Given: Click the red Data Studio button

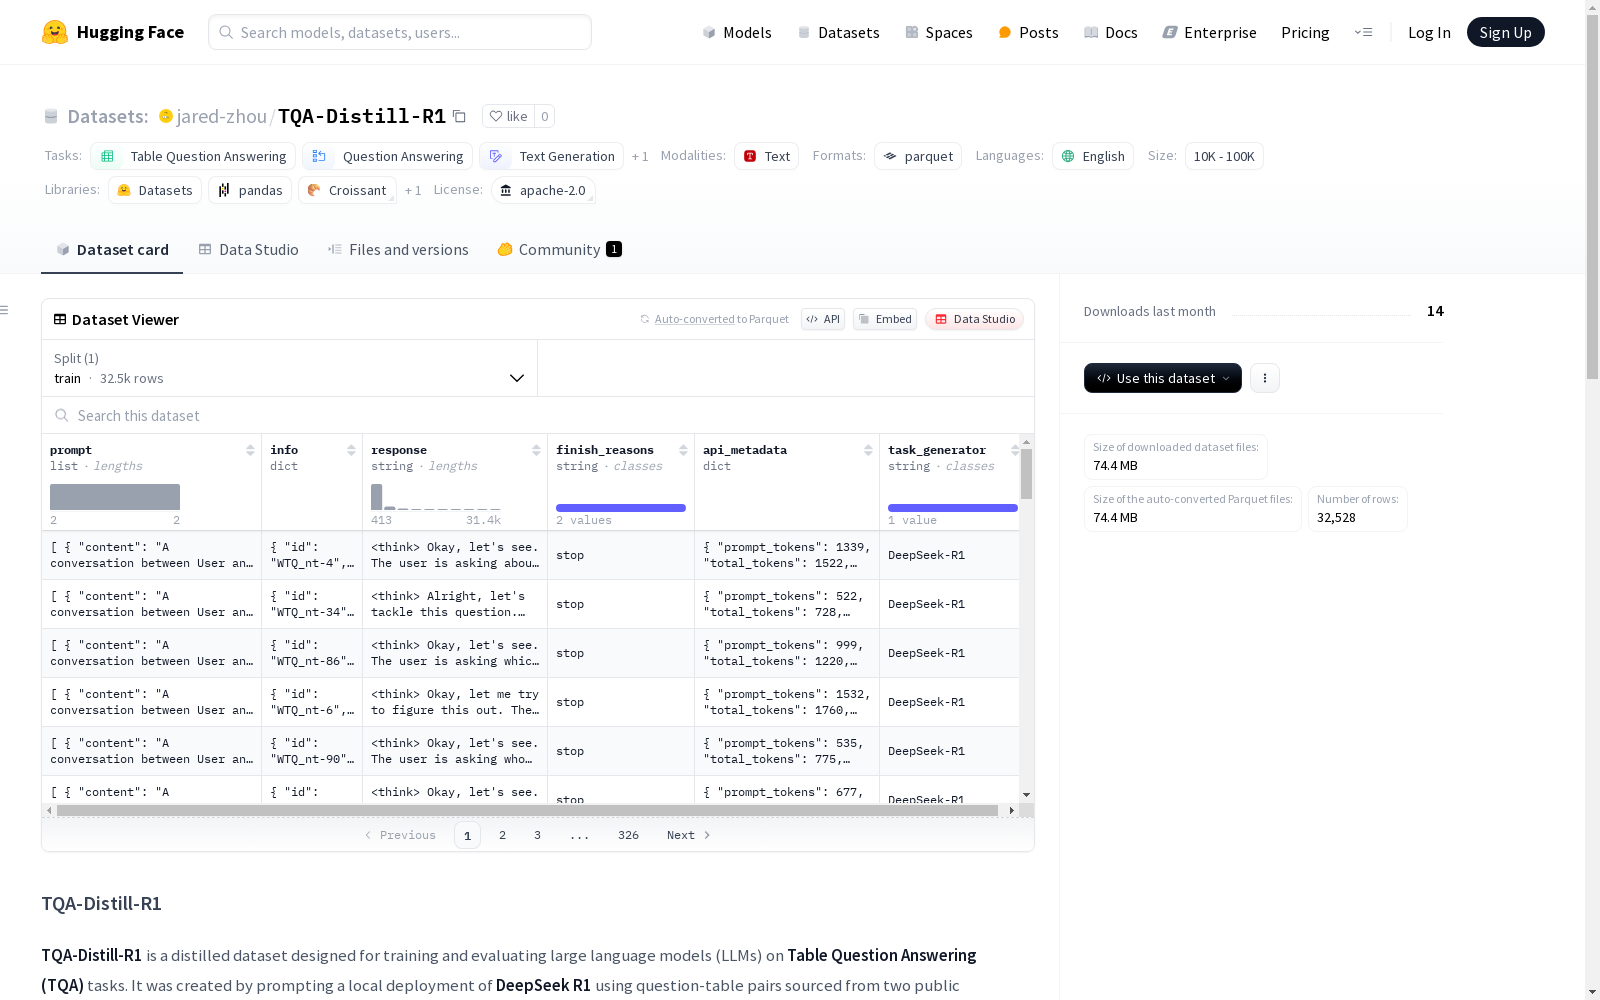Looking at the screenshot, I should [x=975, y=319].
